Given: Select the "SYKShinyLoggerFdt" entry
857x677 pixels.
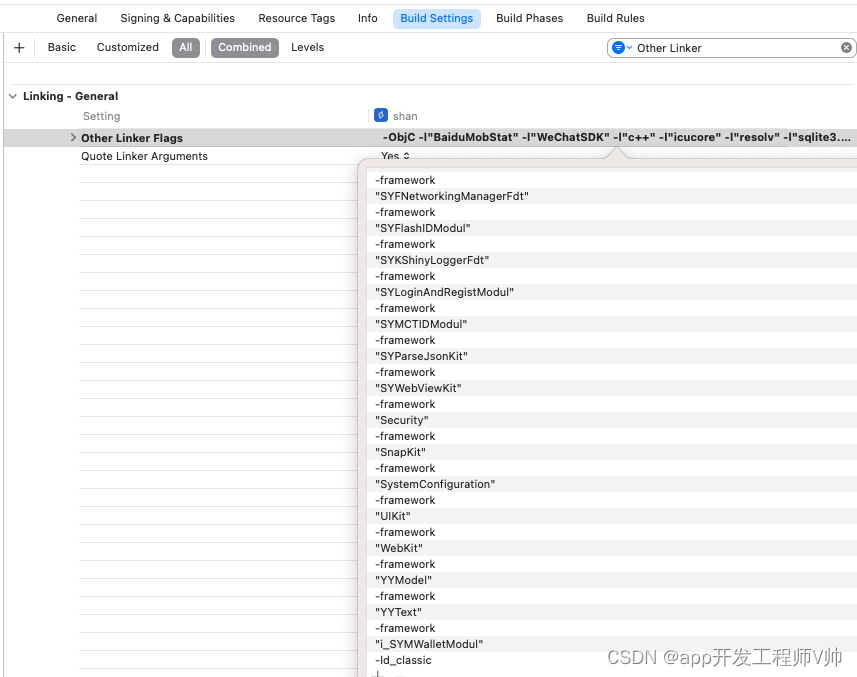Looking at the screenshot, I should (432, 260).
